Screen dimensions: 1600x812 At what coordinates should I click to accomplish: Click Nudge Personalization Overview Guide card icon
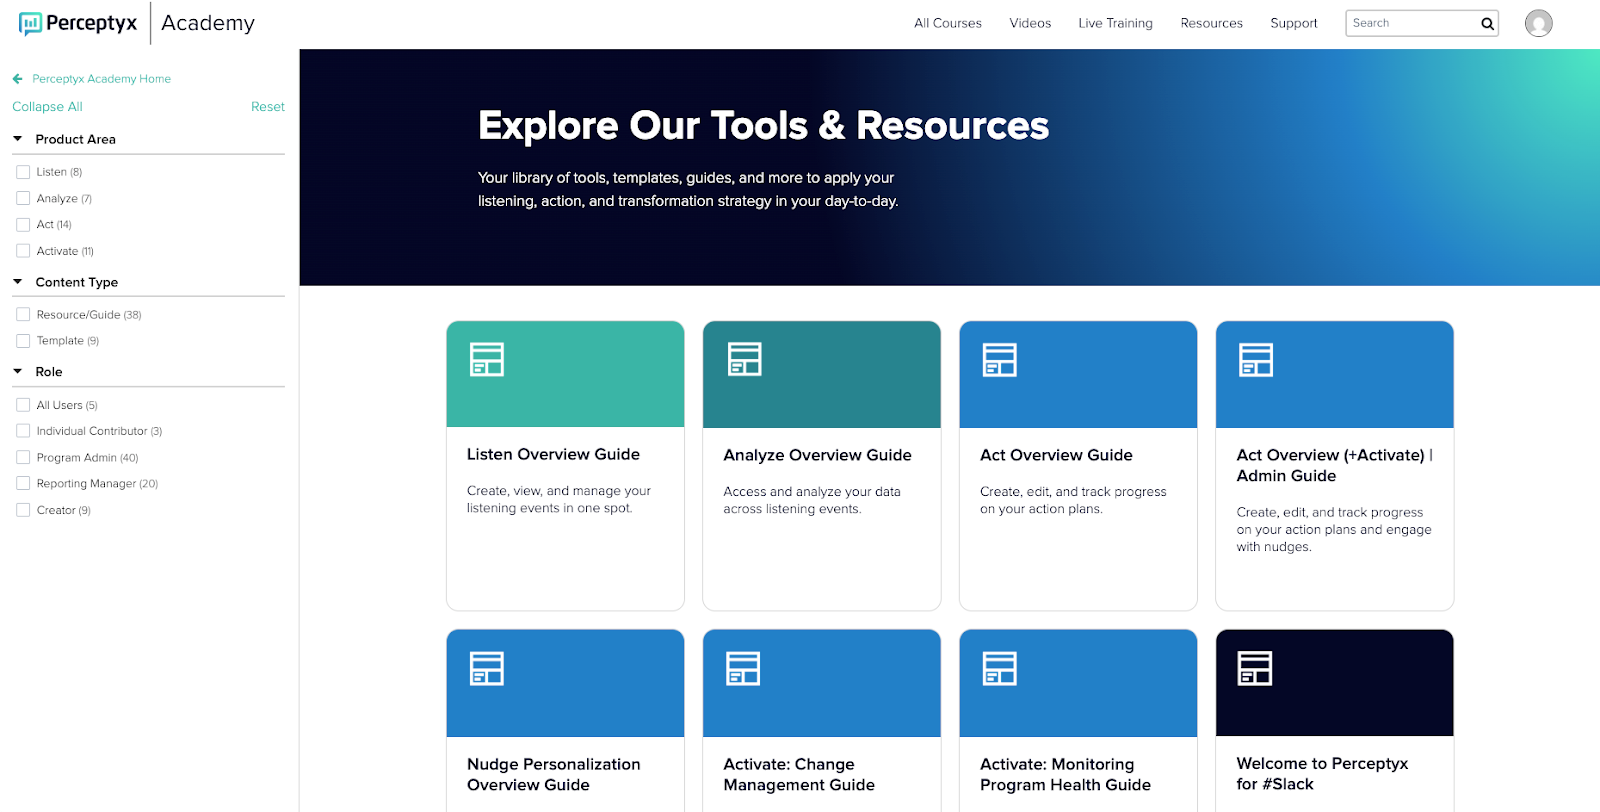pos(487,668)
